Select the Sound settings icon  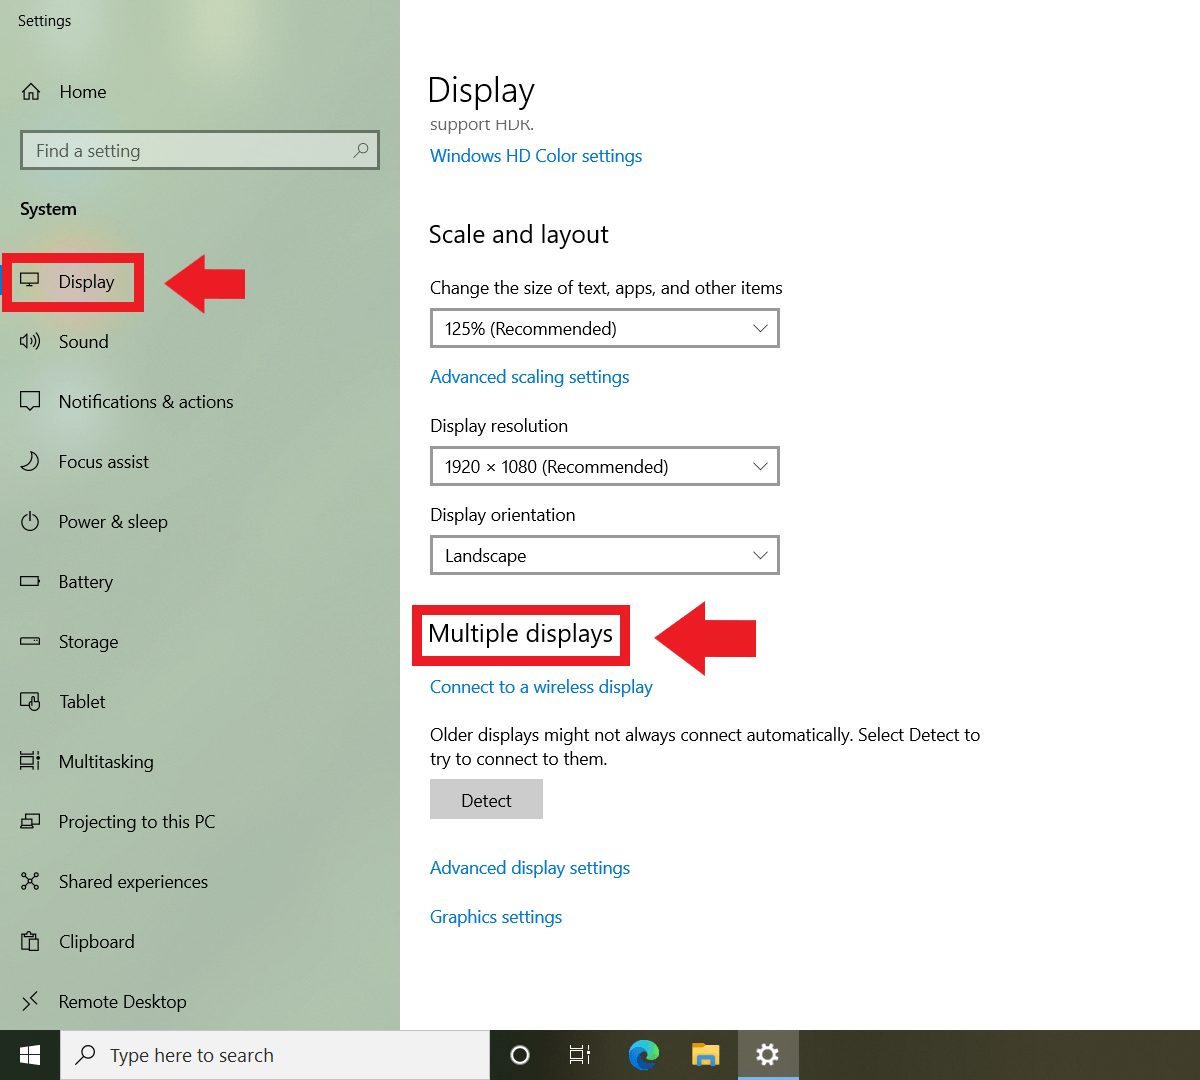point(30,342)
